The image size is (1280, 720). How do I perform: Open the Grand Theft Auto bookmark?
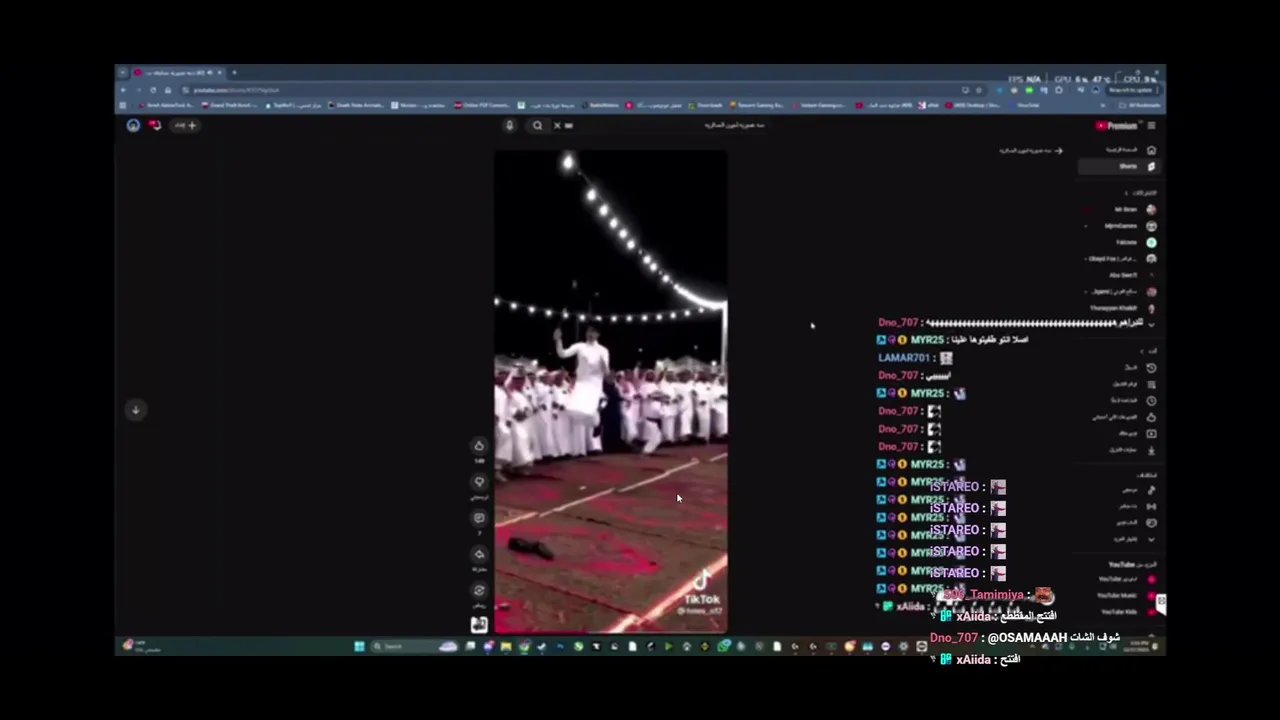click(229, 105)
